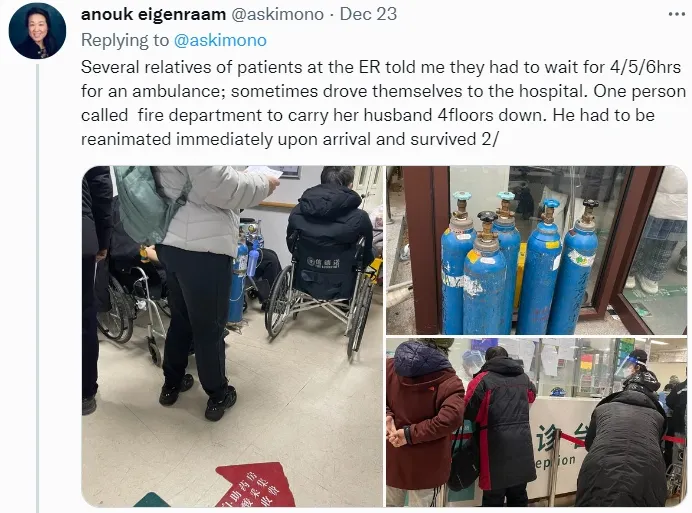Open the display name anouk eigenraam
Image resolution: width=692 pixels, height=513 pixels.
[153, 14]
